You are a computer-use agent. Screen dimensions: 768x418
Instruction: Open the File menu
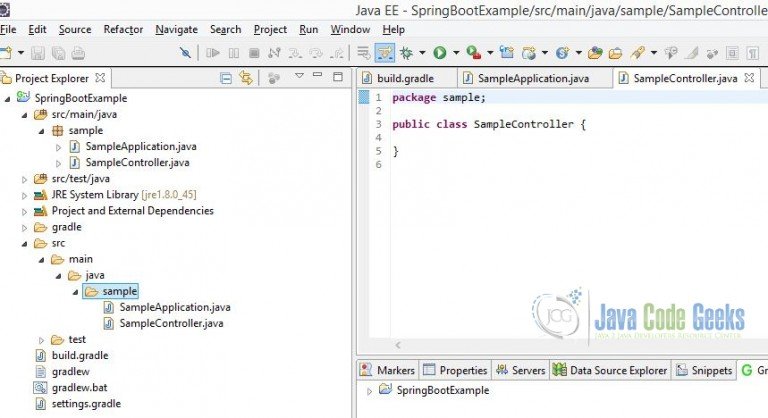[8, 29]
